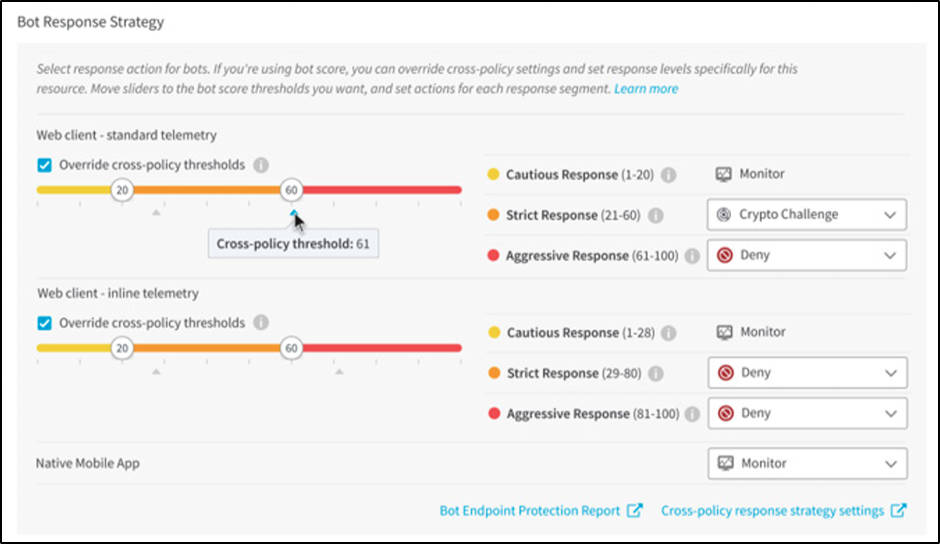Viewport: 940px width, 544px height.
Task: Open Deny dropdown for Strict Response (29-80)
Action: [x=807, y=373]
